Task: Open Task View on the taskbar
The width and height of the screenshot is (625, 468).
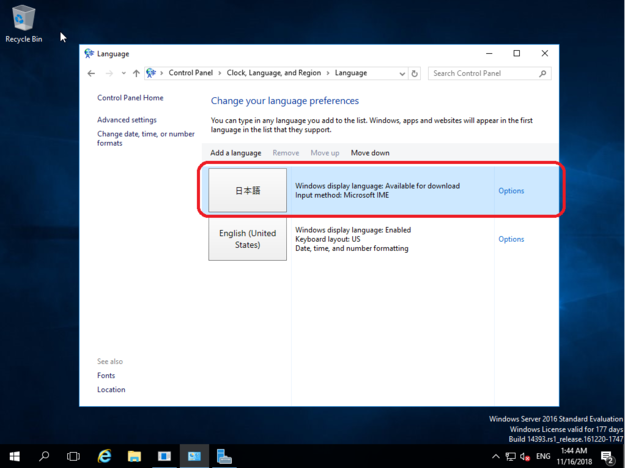Action: click(x=73, y=456)
